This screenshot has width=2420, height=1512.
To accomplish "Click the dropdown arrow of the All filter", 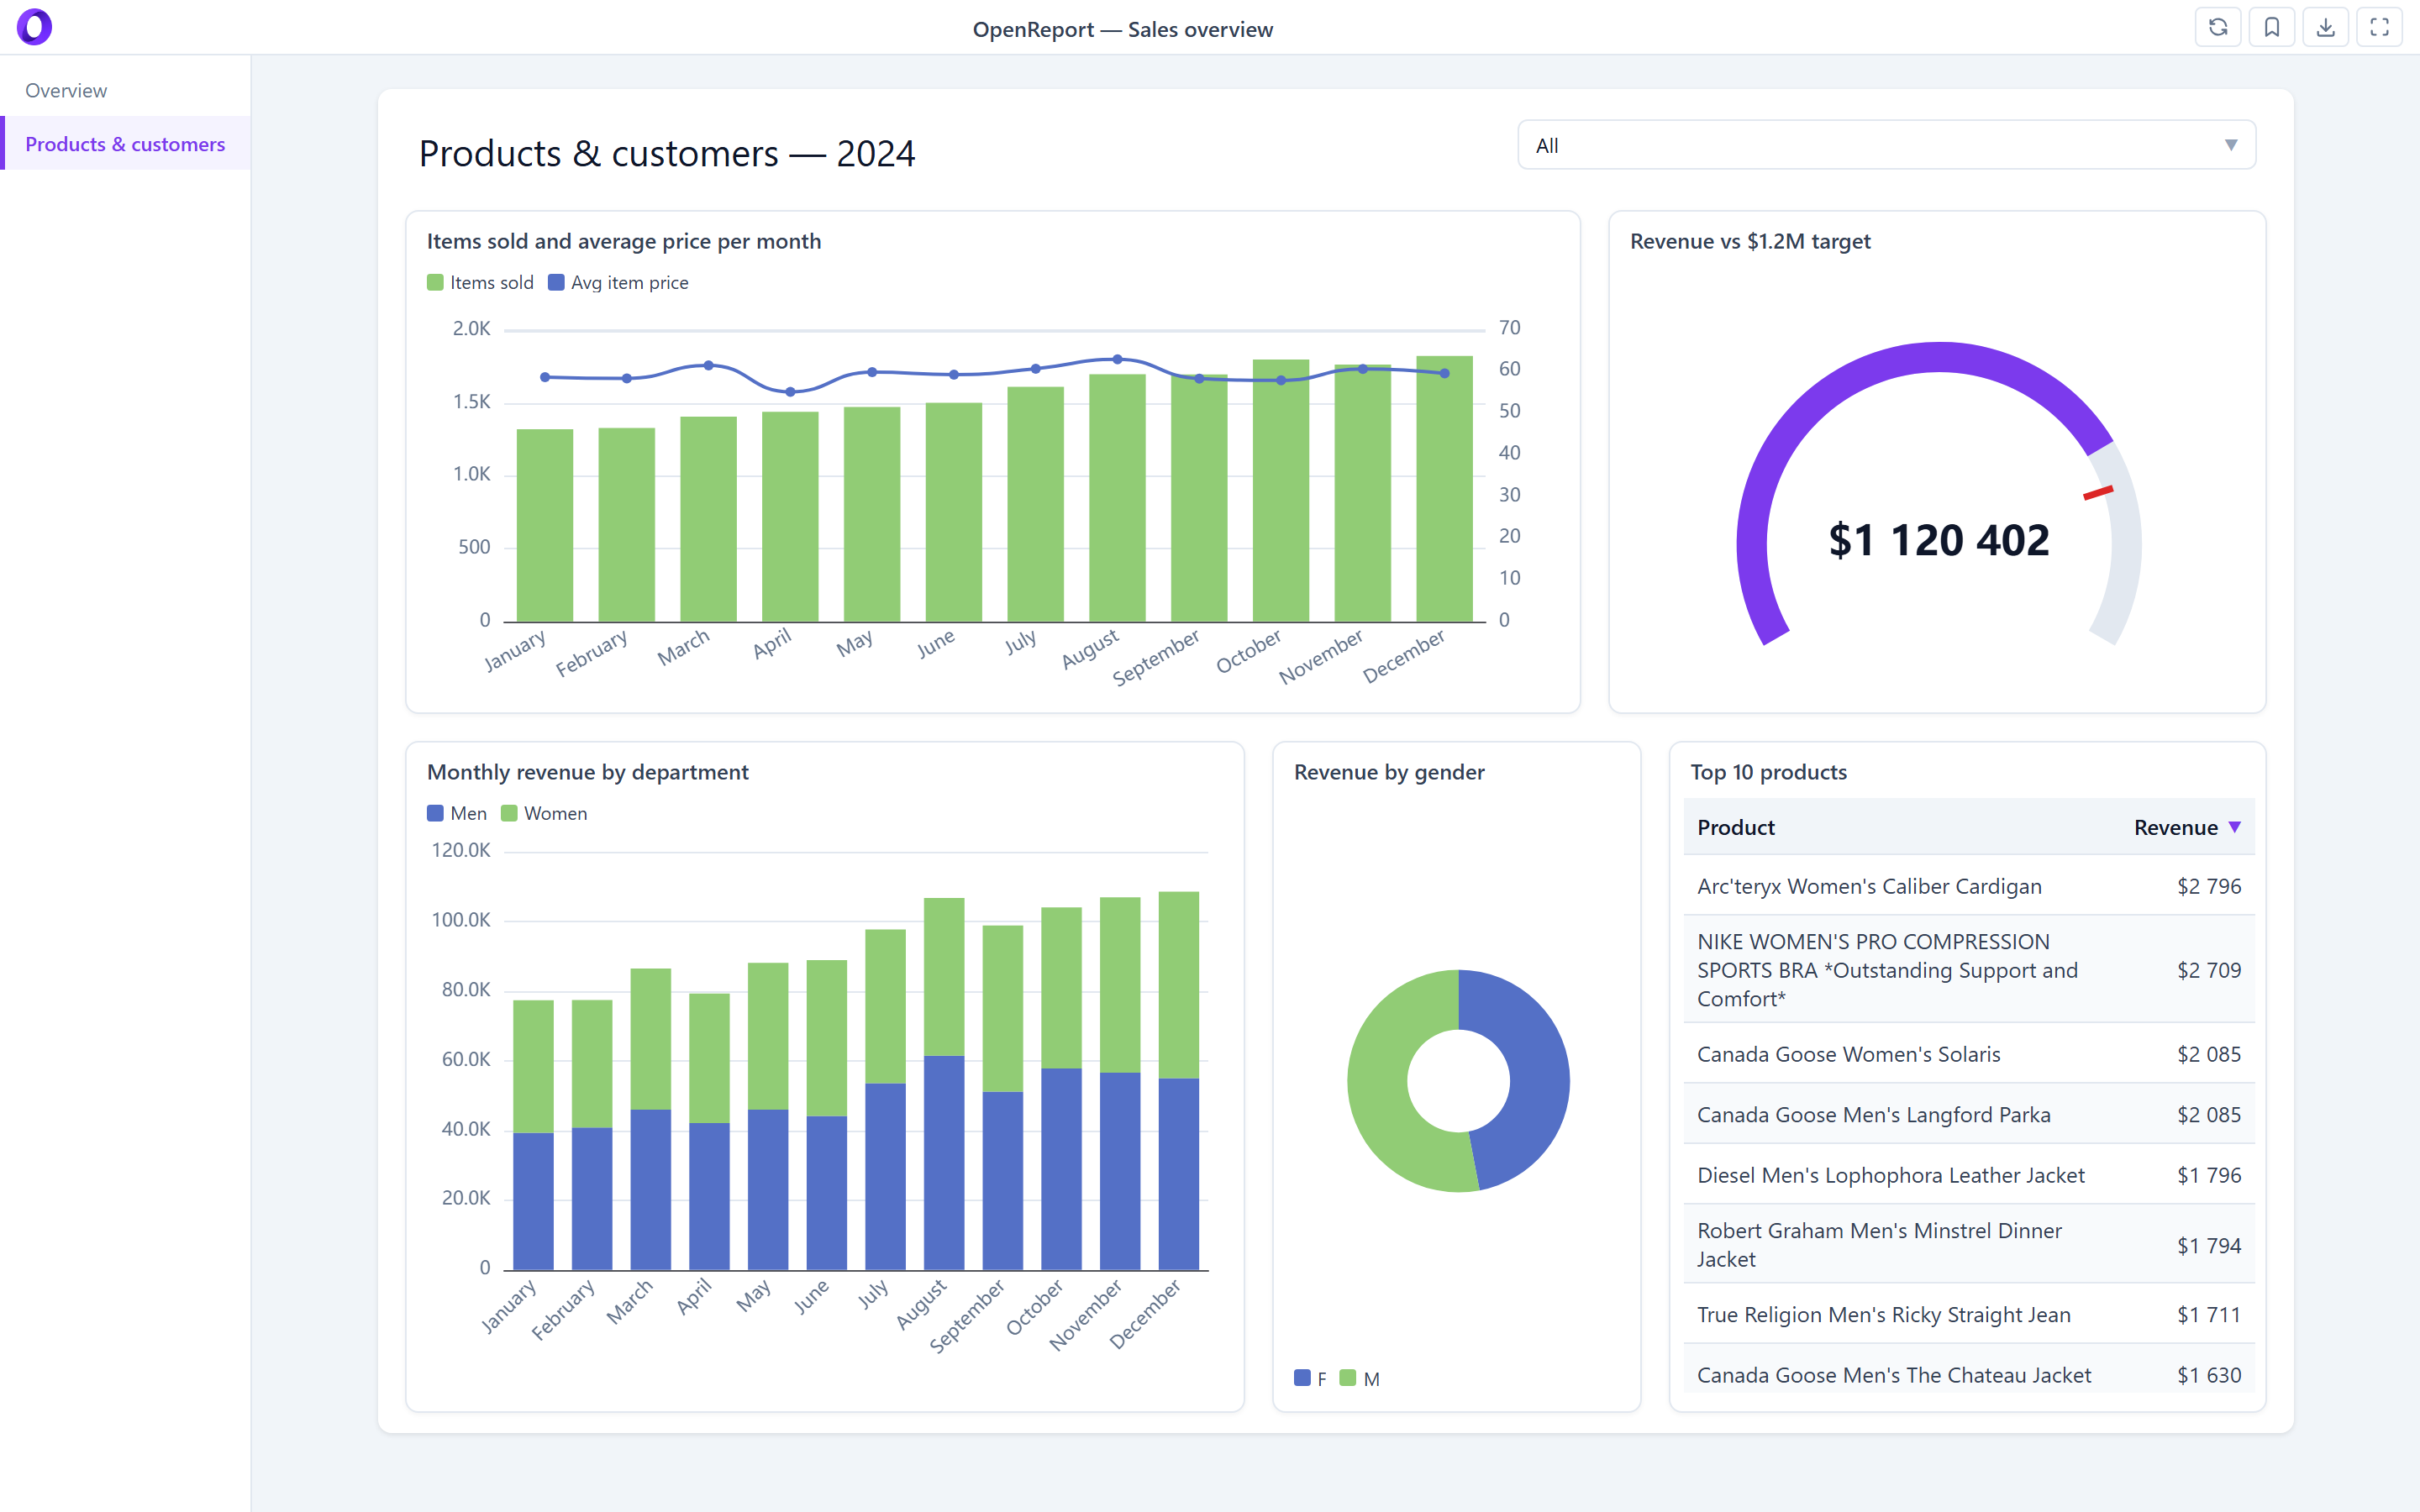I will [x=2231, y=145].
